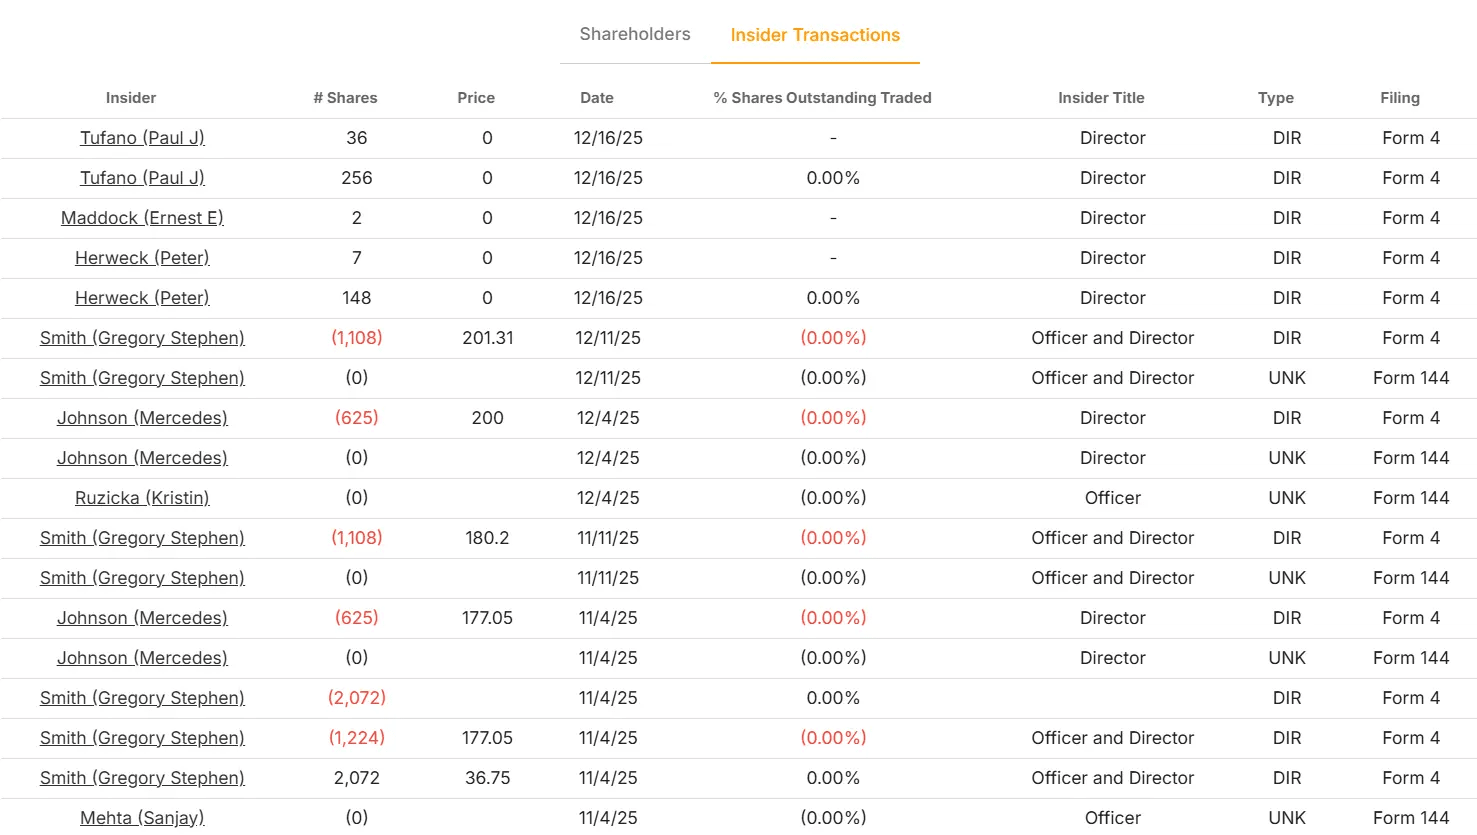This screenshot has width=1477, height=835.
Task: Select the Insider Transactions tab
Action: click(x=815, y=35)
